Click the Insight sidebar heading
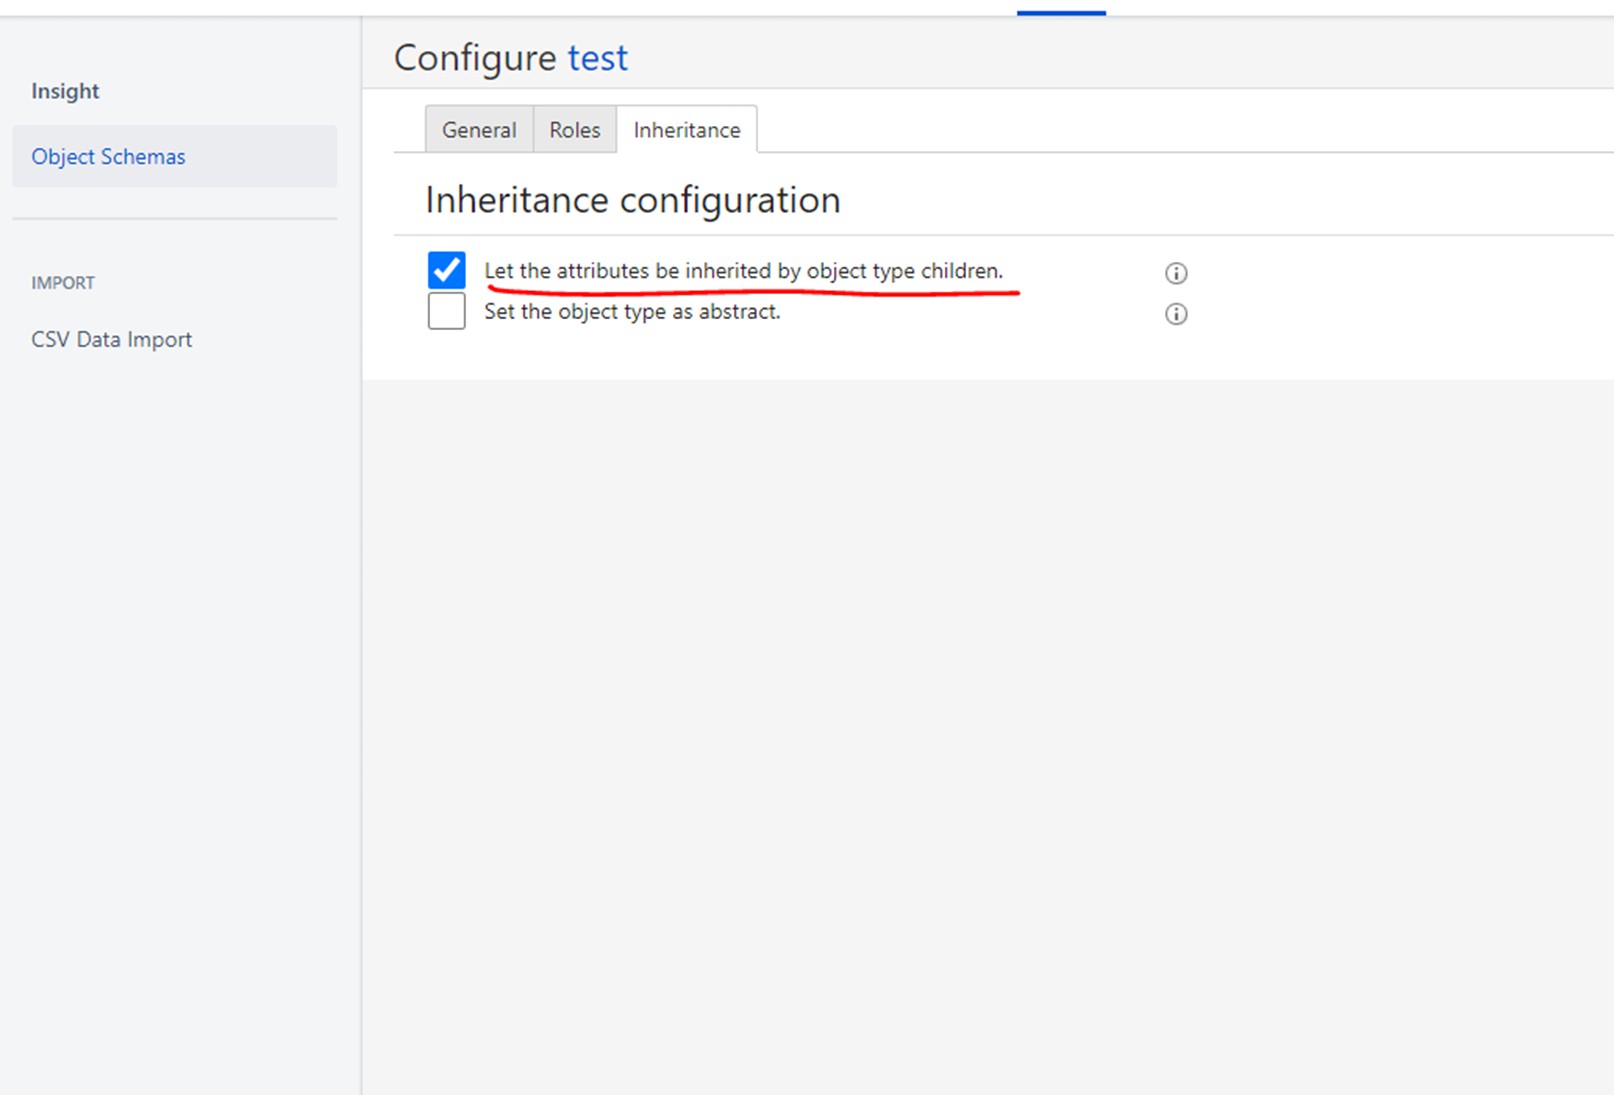1614x1095 pixels. click(x=65, y=91)
